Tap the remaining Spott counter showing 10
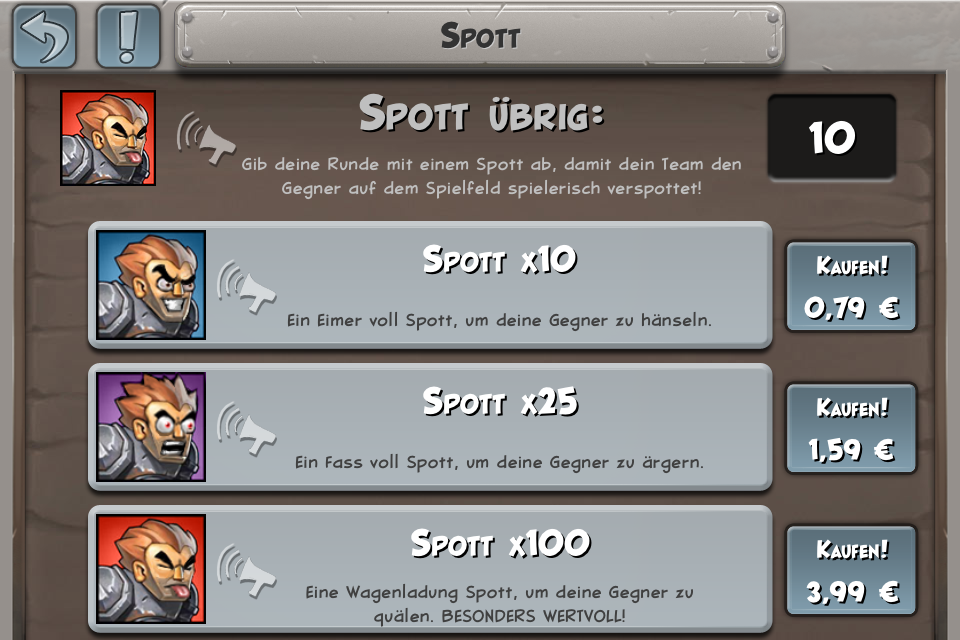 pyautogui.click(x=831, y=137)
